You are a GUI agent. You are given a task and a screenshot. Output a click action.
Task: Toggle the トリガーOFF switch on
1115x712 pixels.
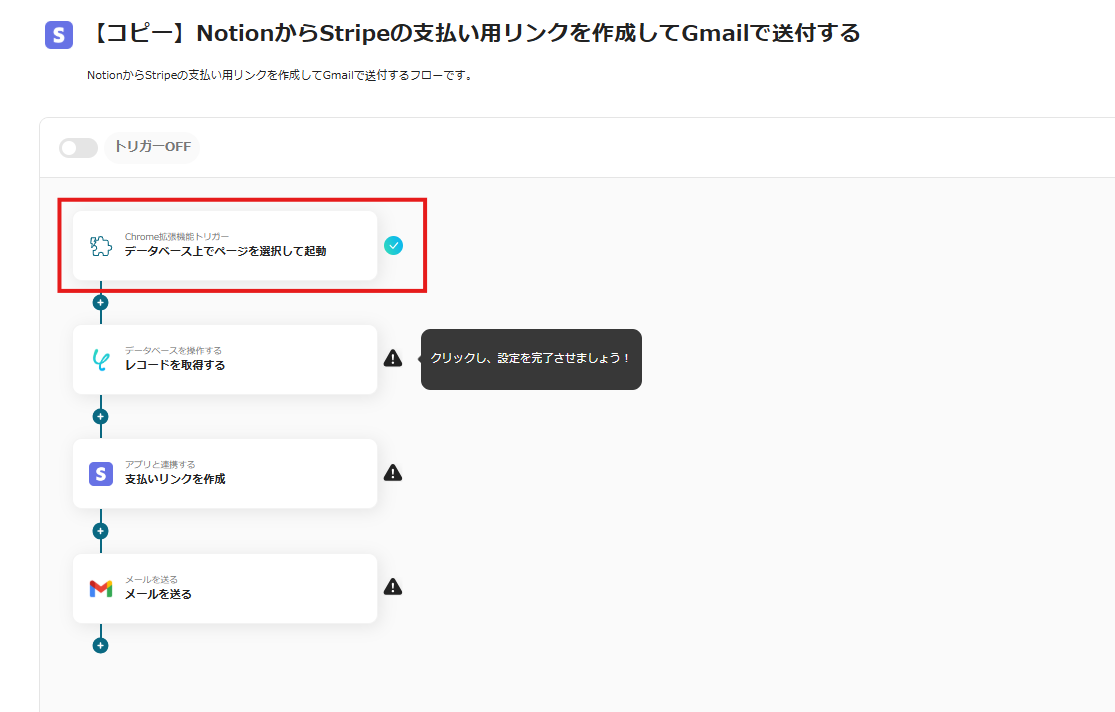click(x=78, y=147)
